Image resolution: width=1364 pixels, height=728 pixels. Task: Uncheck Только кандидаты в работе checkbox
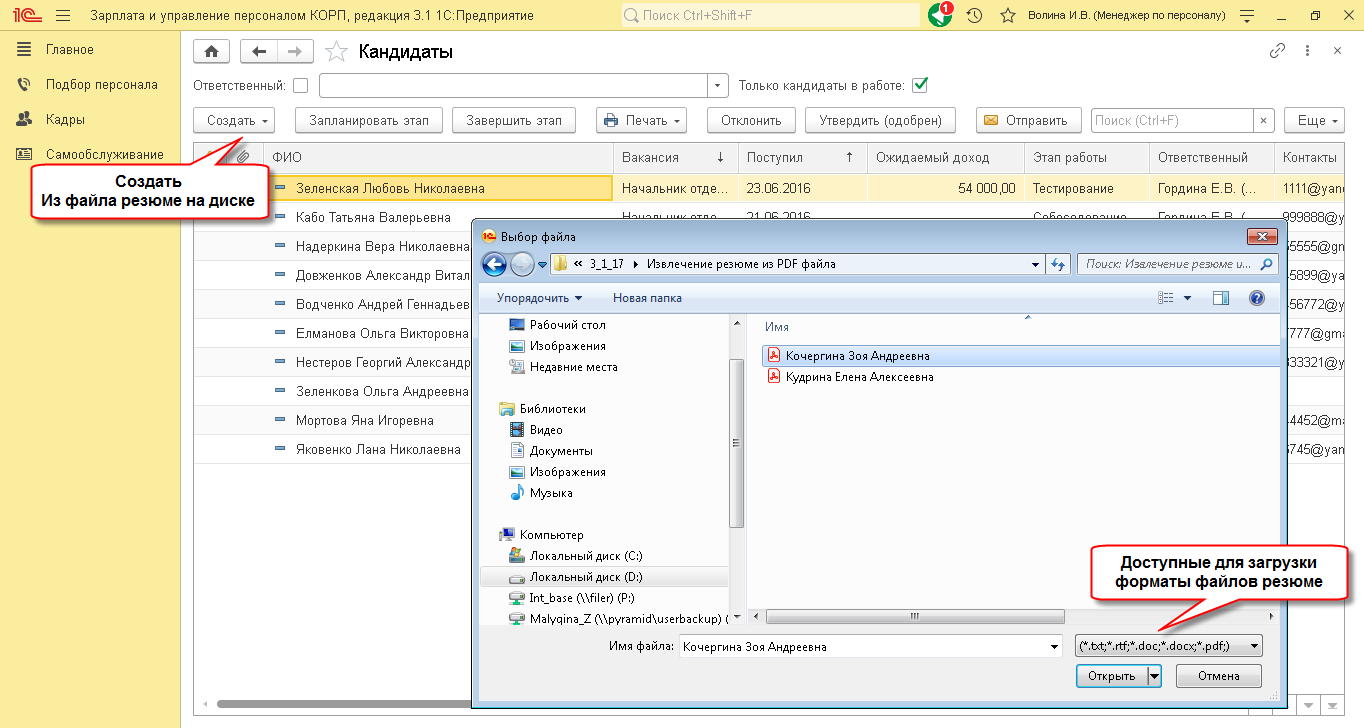point(920,86)
